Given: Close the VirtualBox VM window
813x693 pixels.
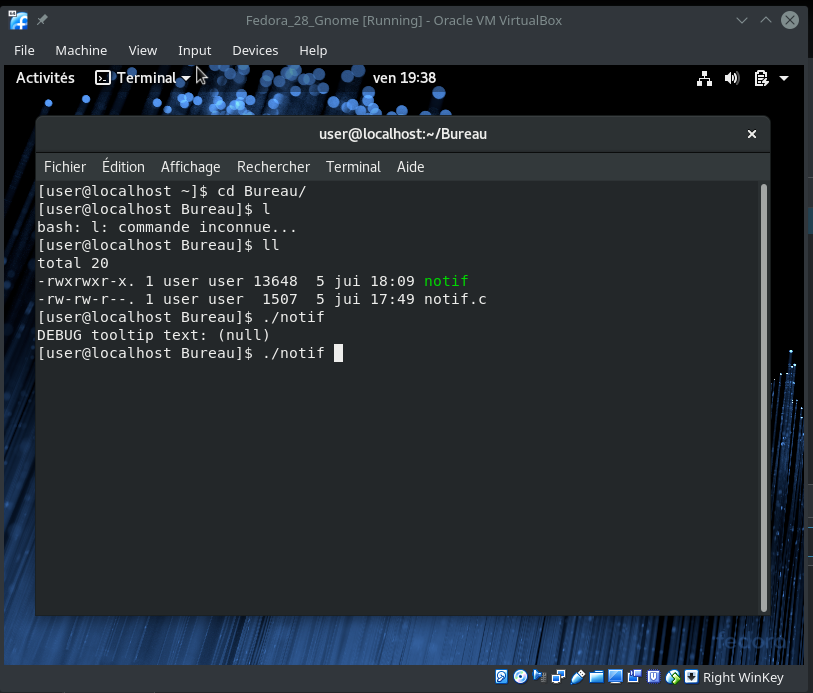Looking at the screenshot, I should [x=790, y=20].
